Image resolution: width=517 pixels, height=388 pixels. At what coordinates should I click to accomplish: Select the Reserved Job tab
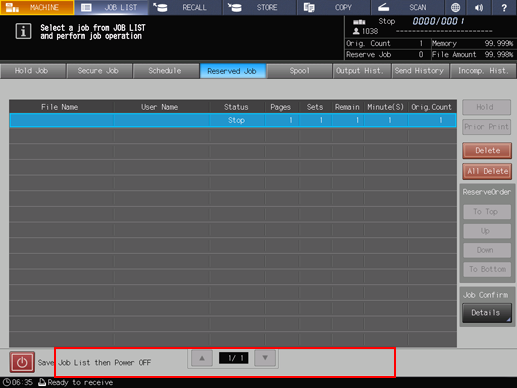[232, 71]
